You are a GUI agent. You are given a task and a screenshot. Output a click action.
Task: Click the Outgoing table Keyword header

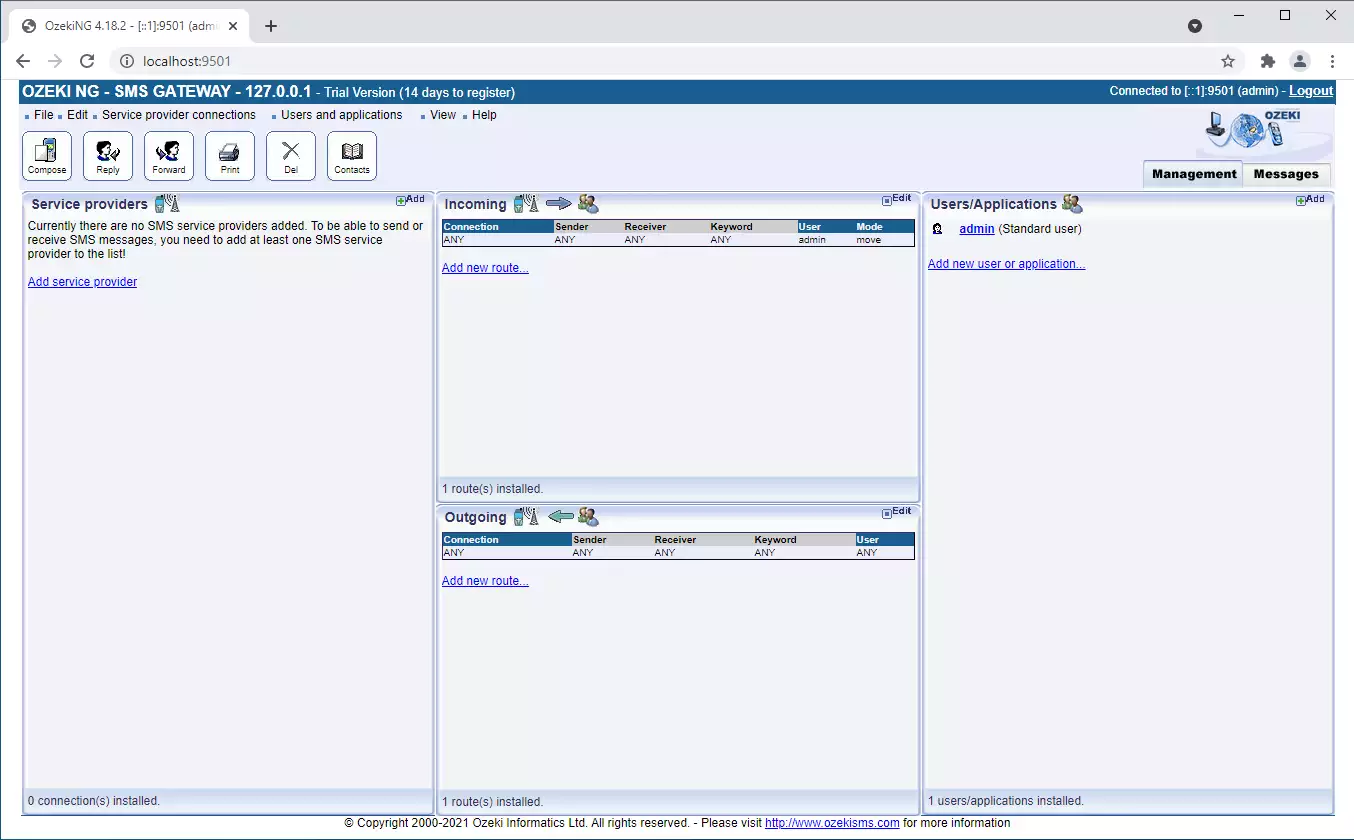tap(803, 540)
